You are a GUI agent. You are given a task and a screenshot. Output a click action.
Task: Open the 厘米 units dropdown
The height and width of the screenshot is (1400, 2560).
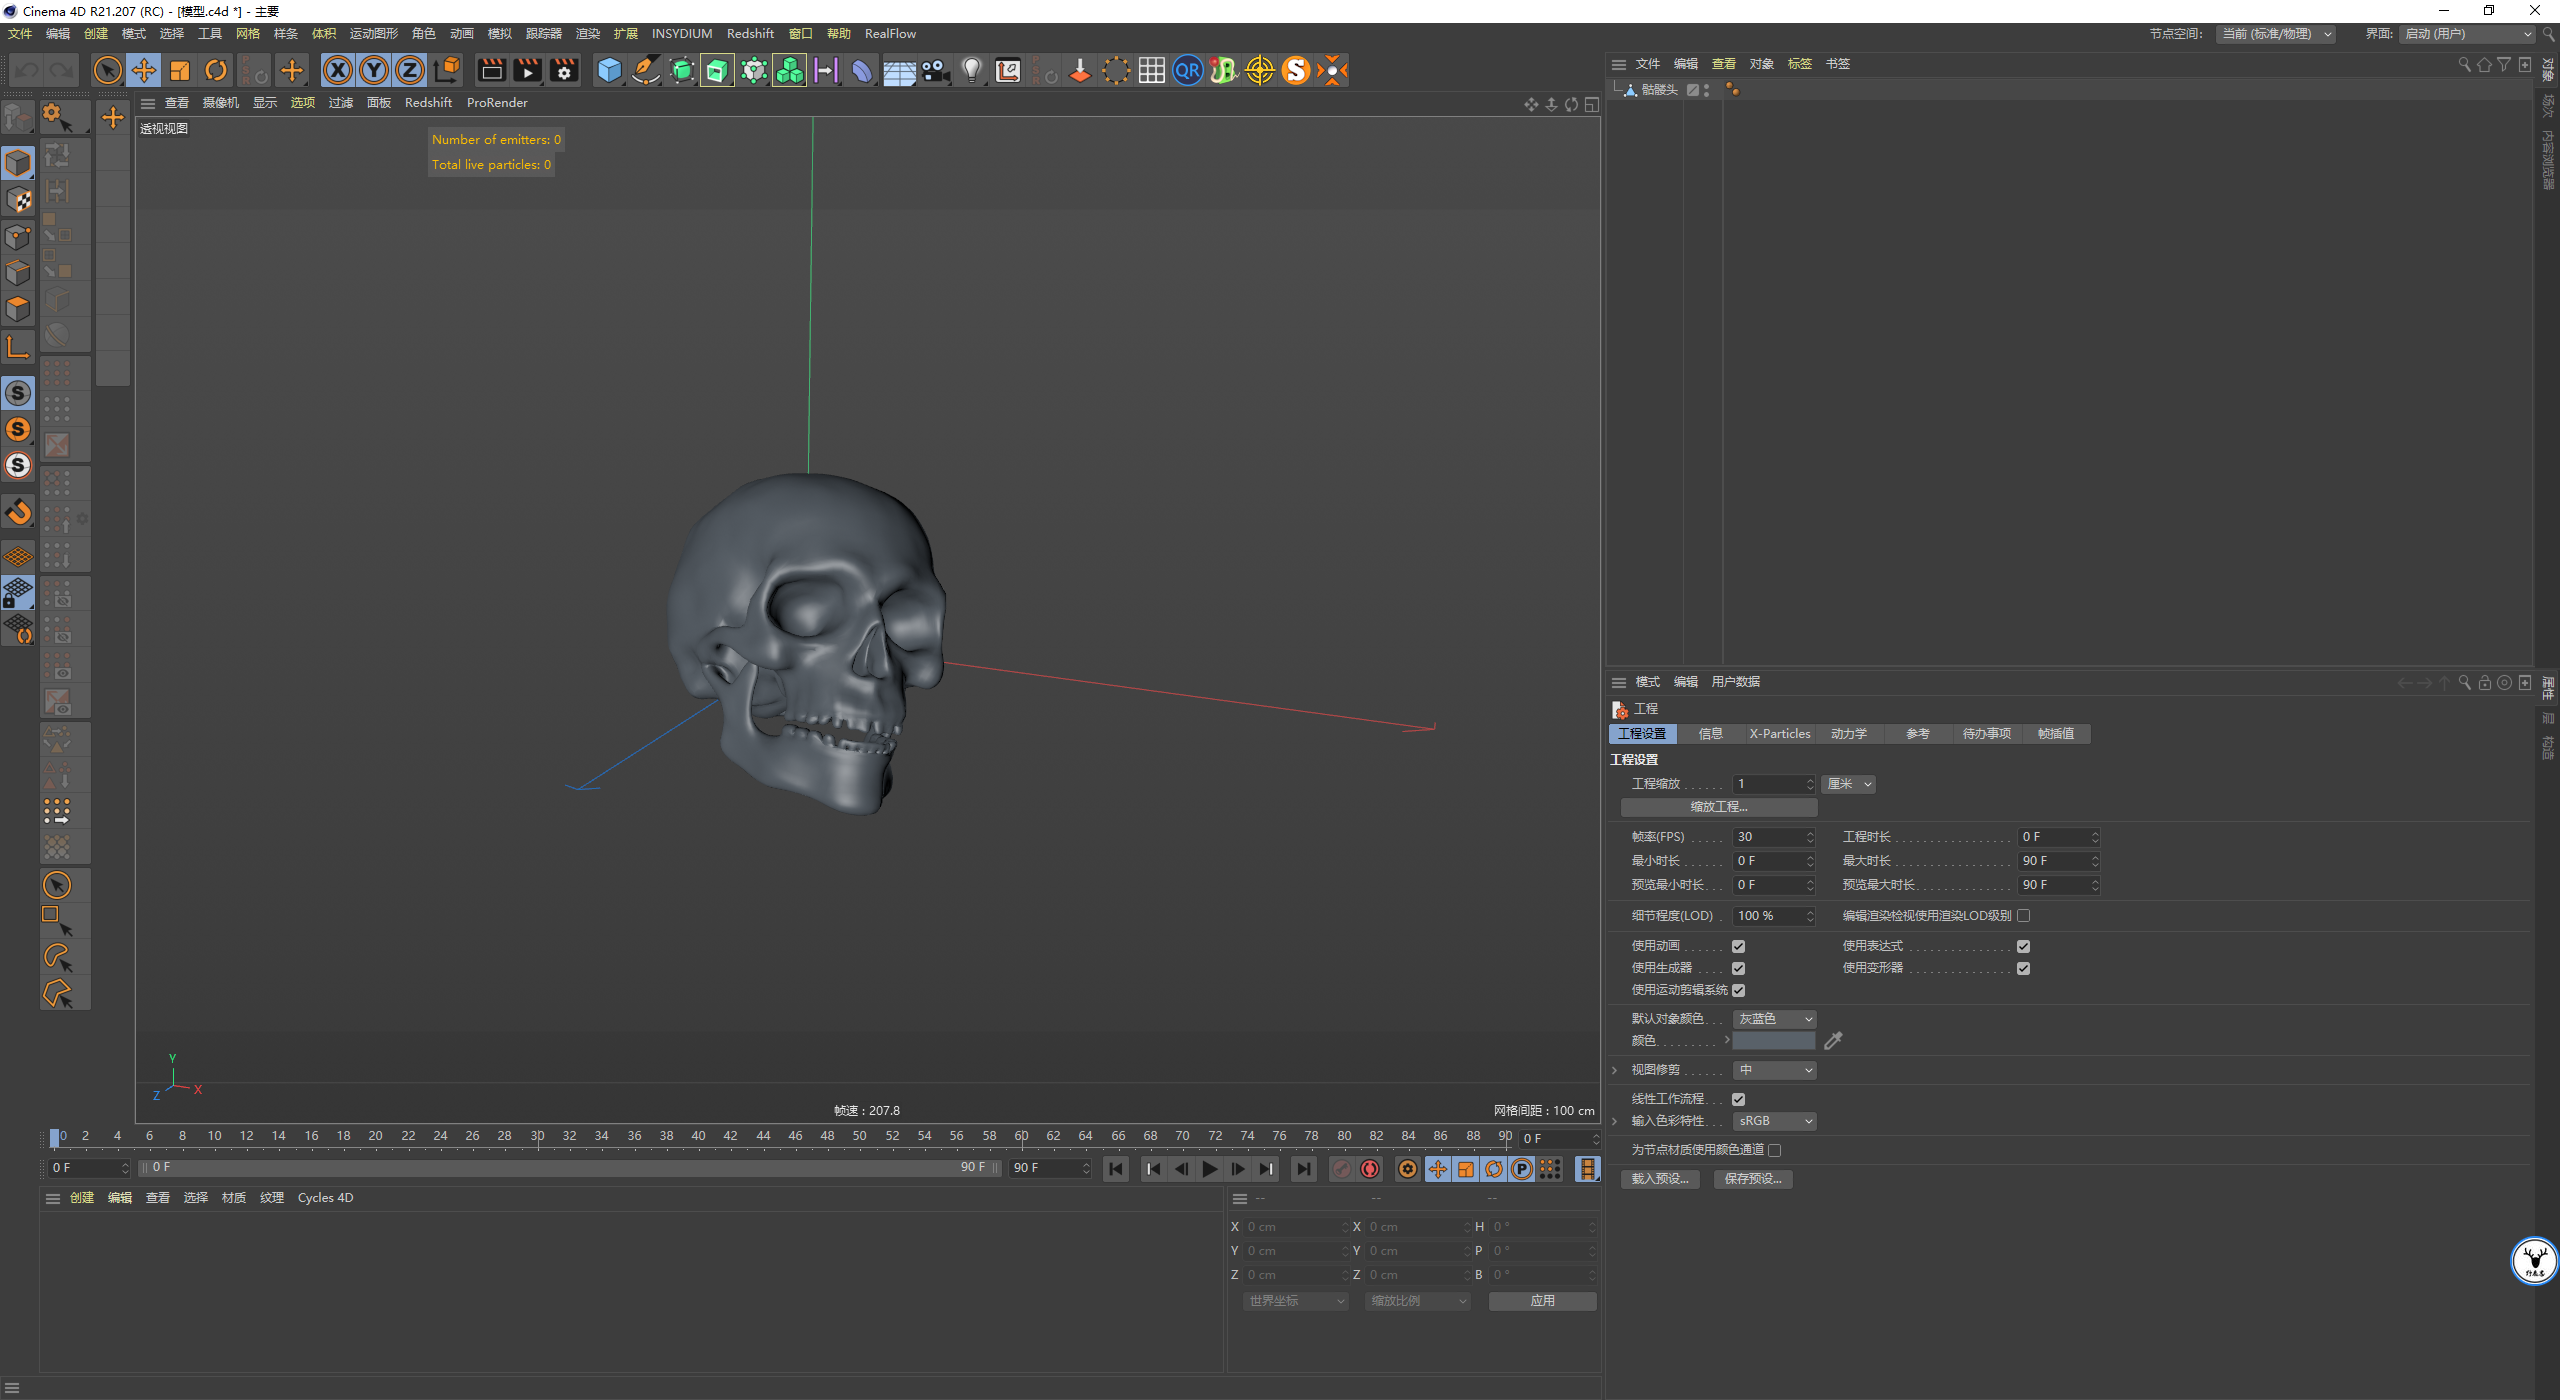tap(1848, 784)
